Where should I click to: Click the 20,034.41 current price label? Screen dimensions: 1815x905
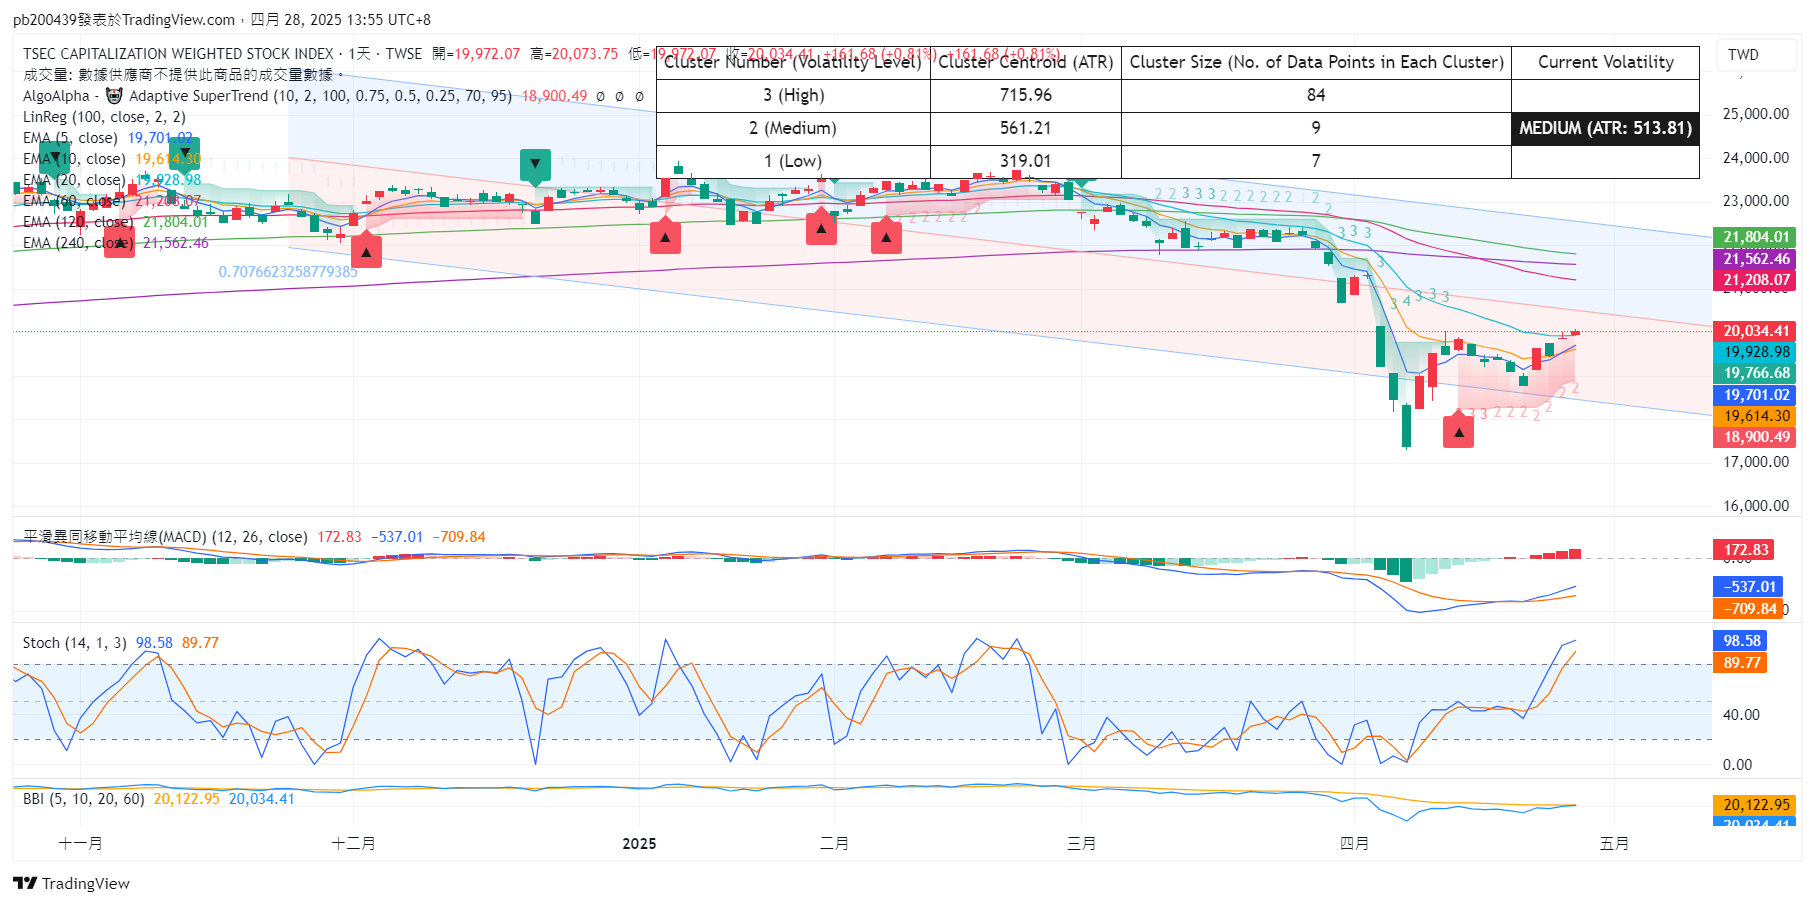tap(1755, 331)
